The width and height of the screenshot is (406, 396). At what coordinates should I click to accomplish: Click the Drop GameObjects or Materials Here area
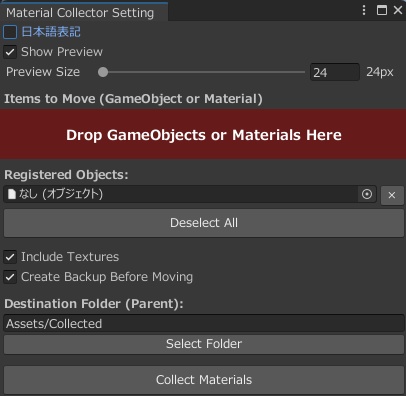pos(203,134)
